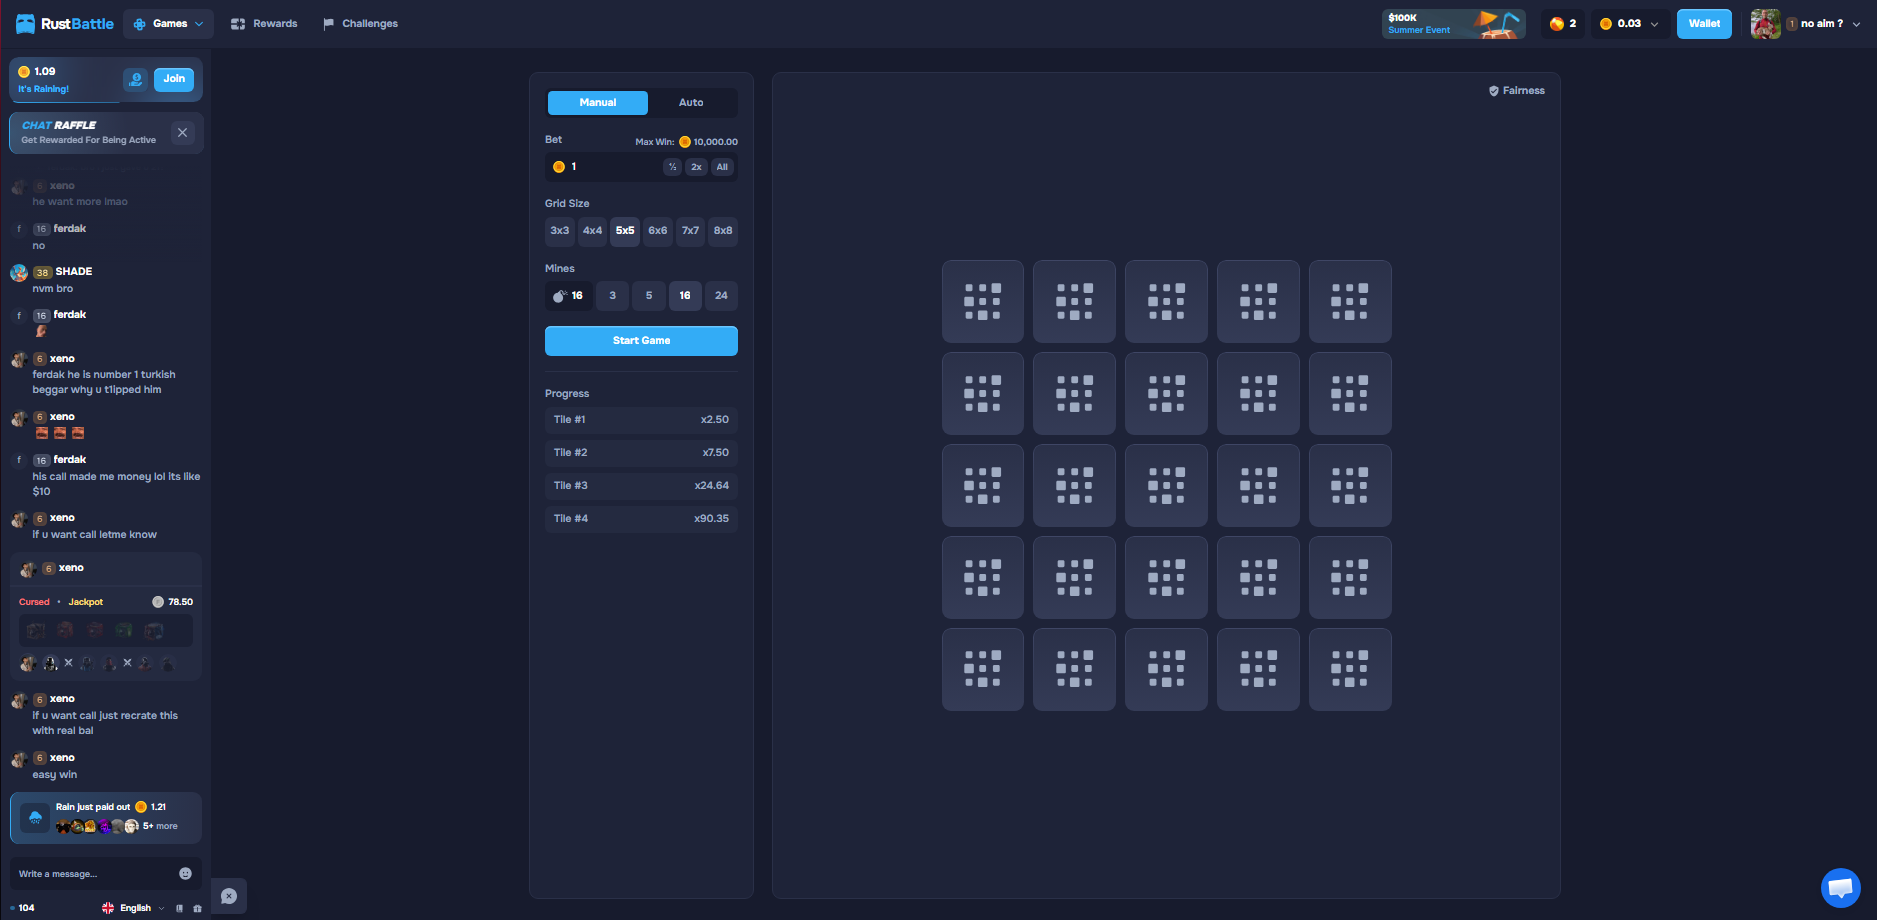Expand the account menu chevron
This screenshot has width=1877, height=920.
click(x=1856, y=24)
